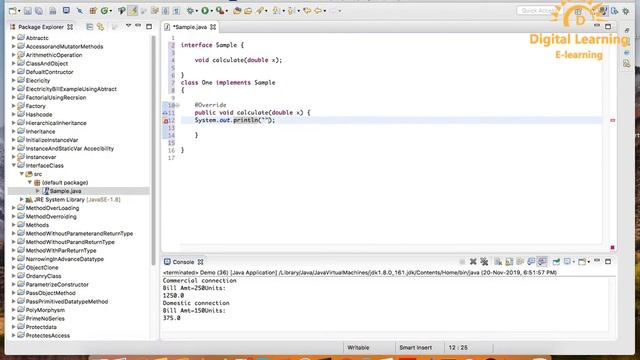
Task: Click the New Java Class green icon
Action: click(x=104, y=11)
